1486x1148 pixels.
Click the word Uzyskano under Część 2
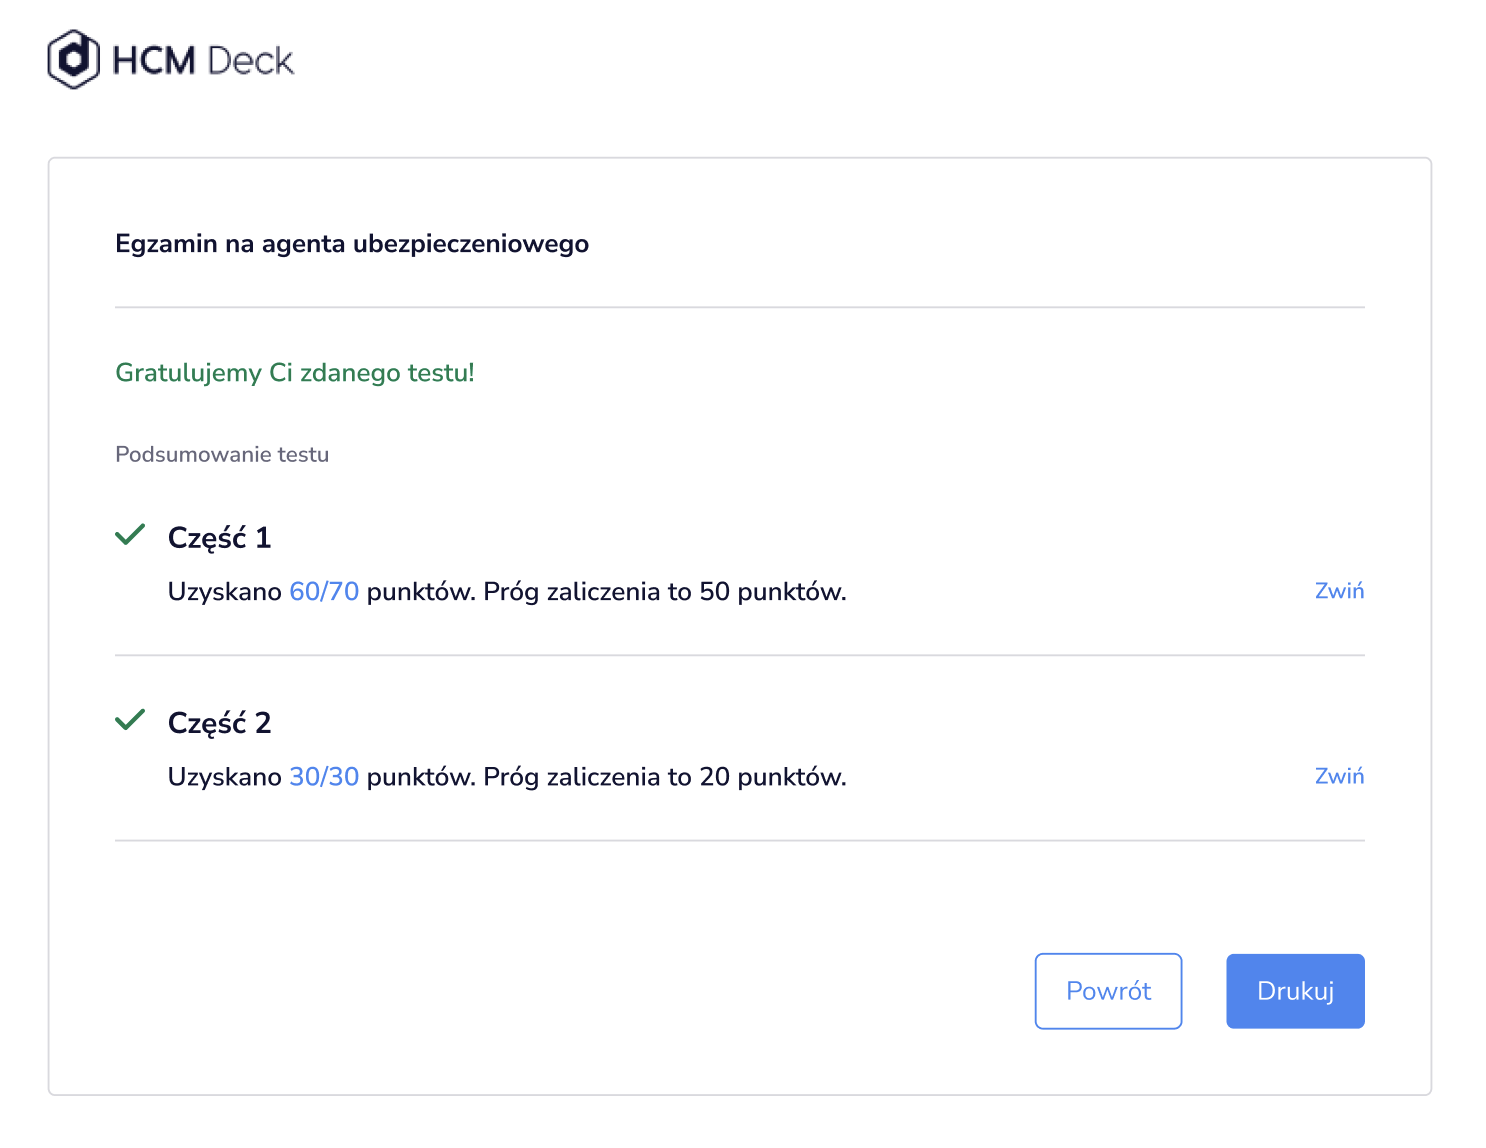(x=225, y=777)
